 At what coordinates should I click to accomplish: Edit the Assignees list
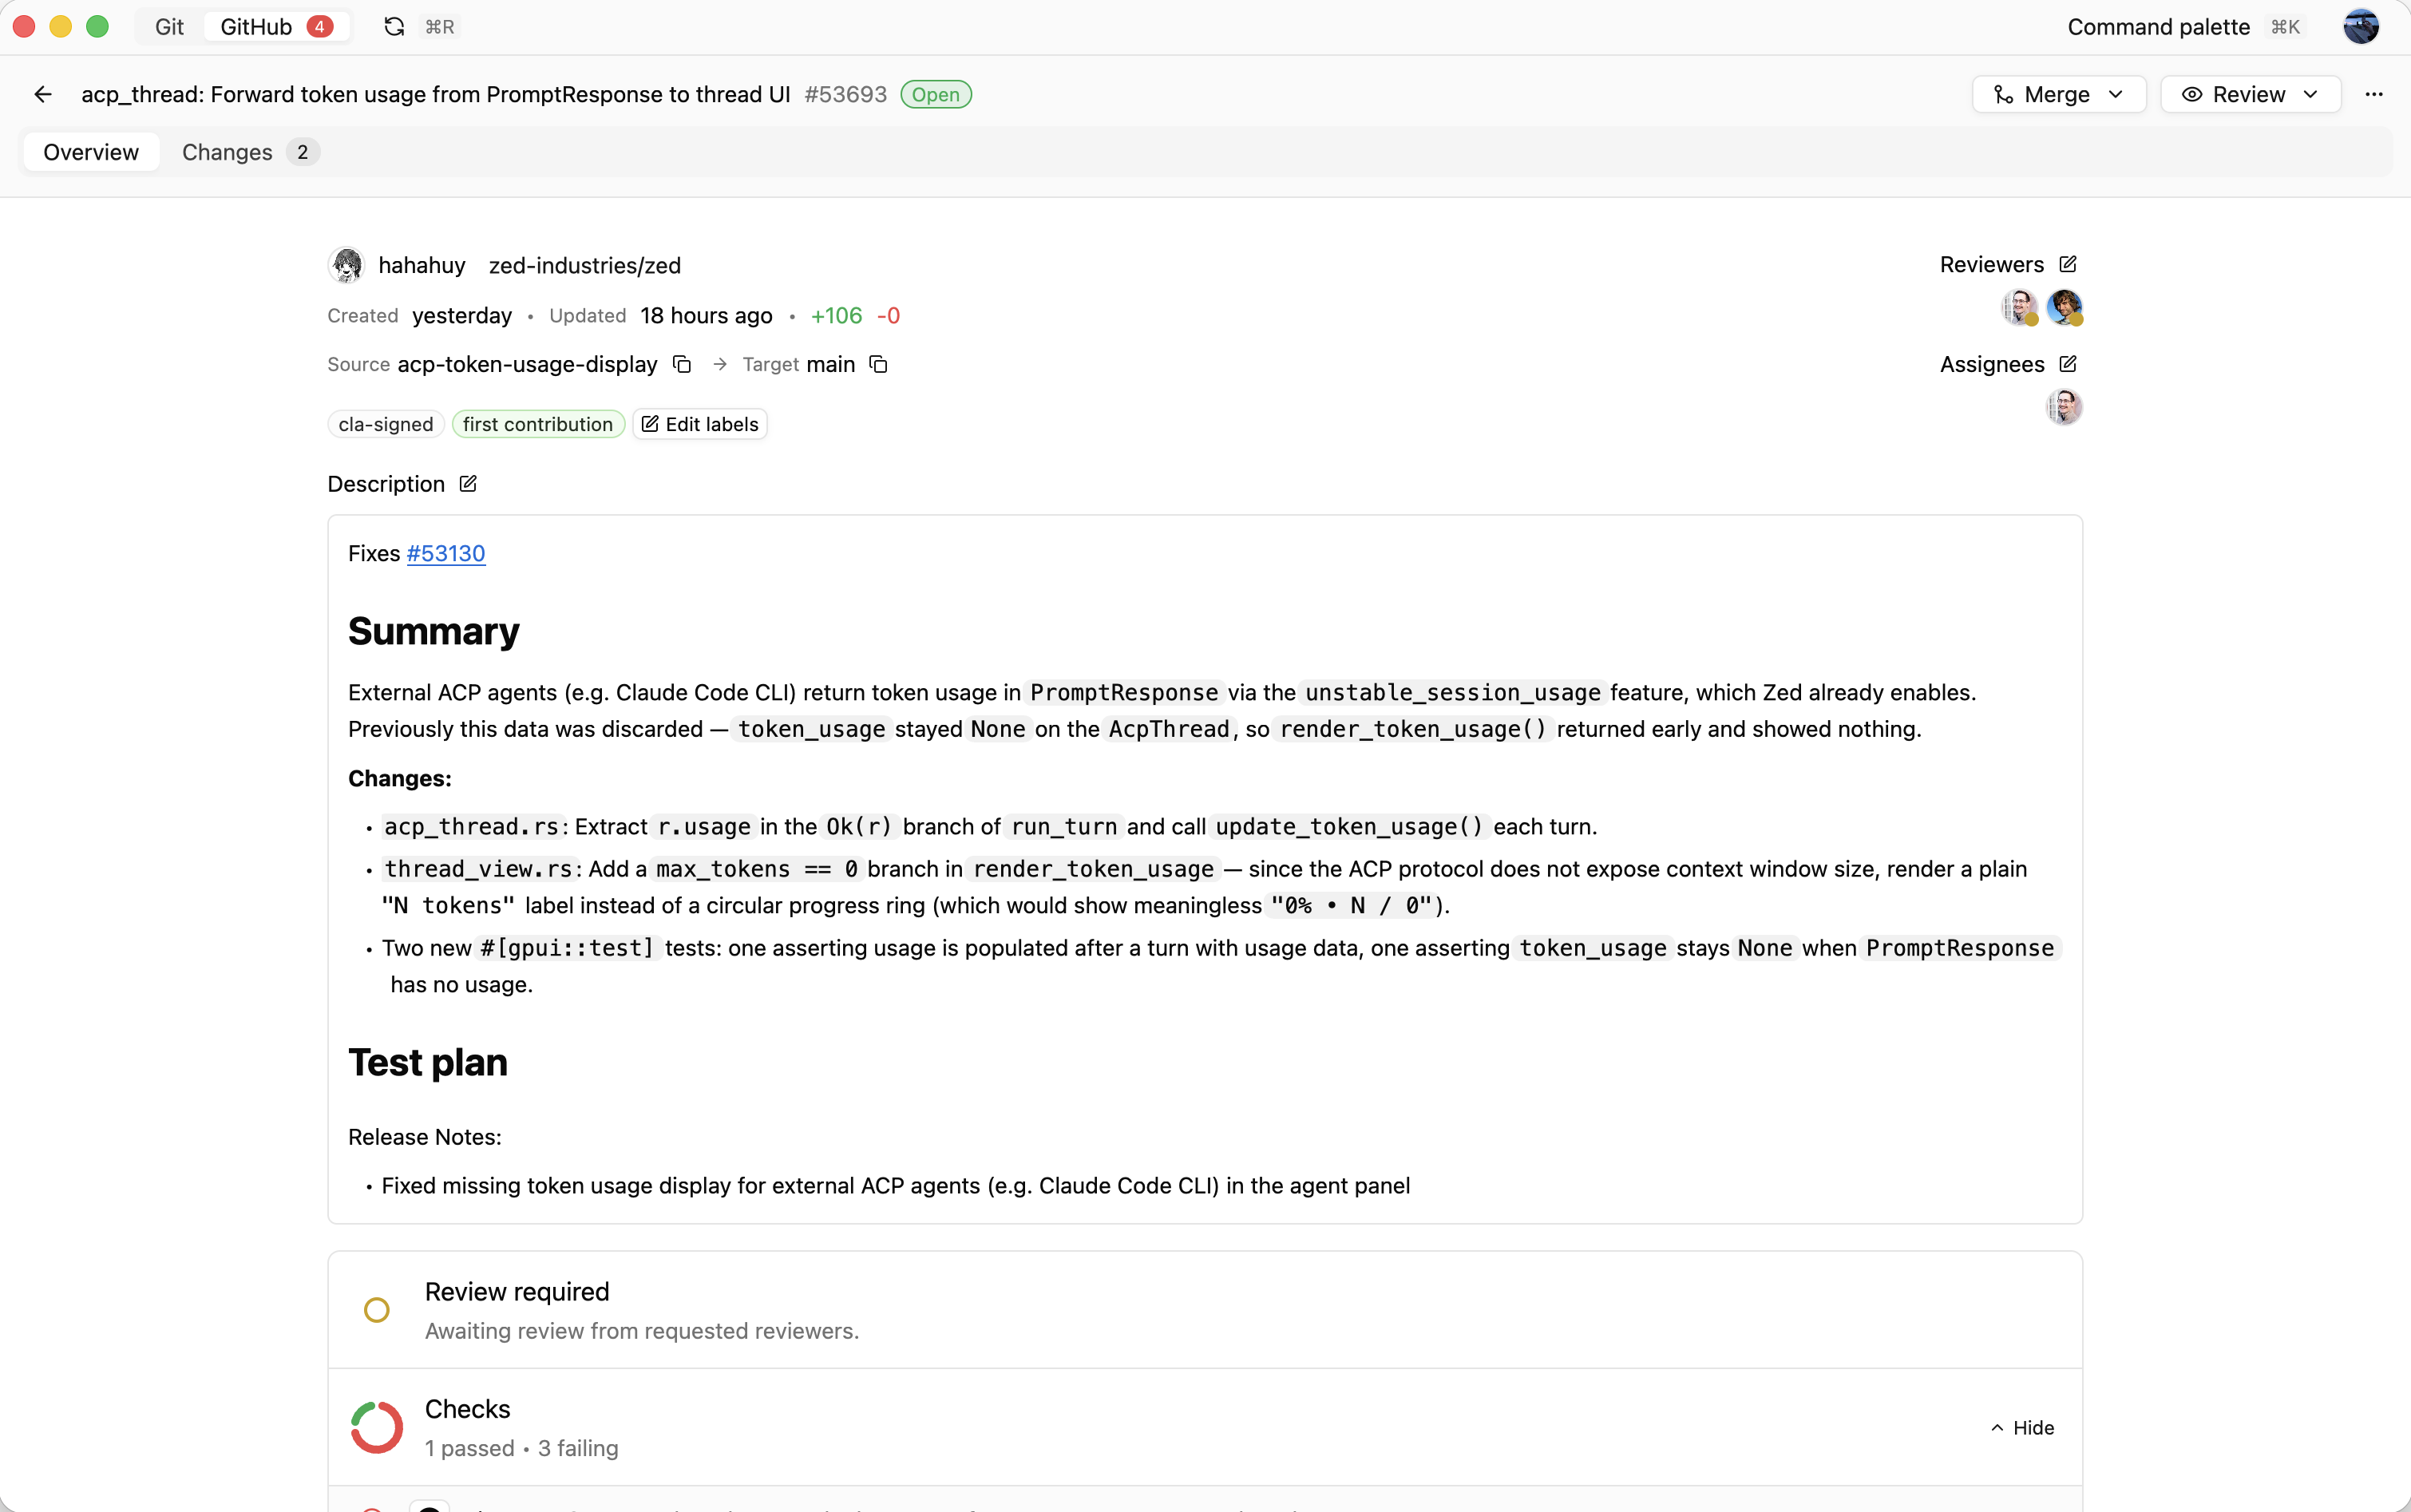2068,364
